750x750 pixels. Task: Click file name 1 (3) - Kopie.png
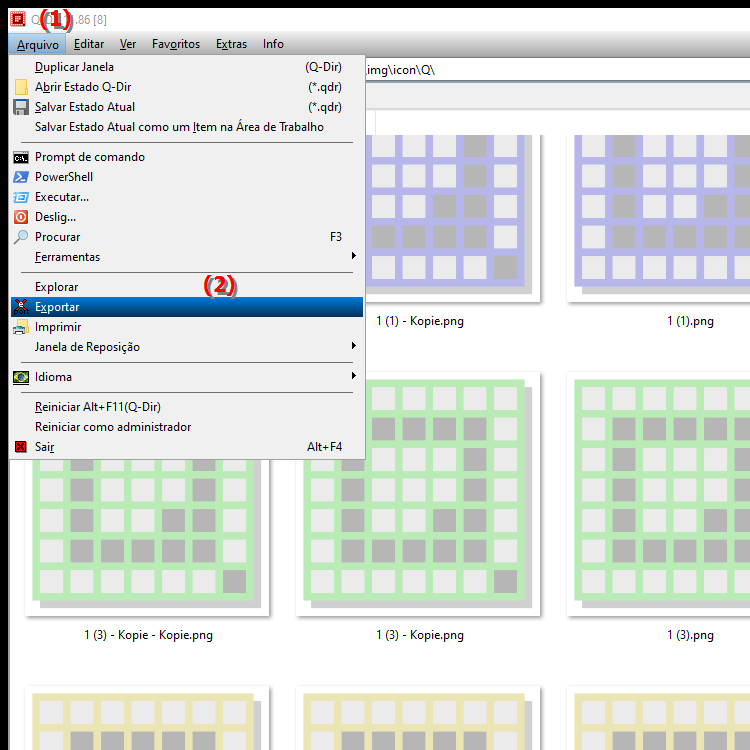420,635
